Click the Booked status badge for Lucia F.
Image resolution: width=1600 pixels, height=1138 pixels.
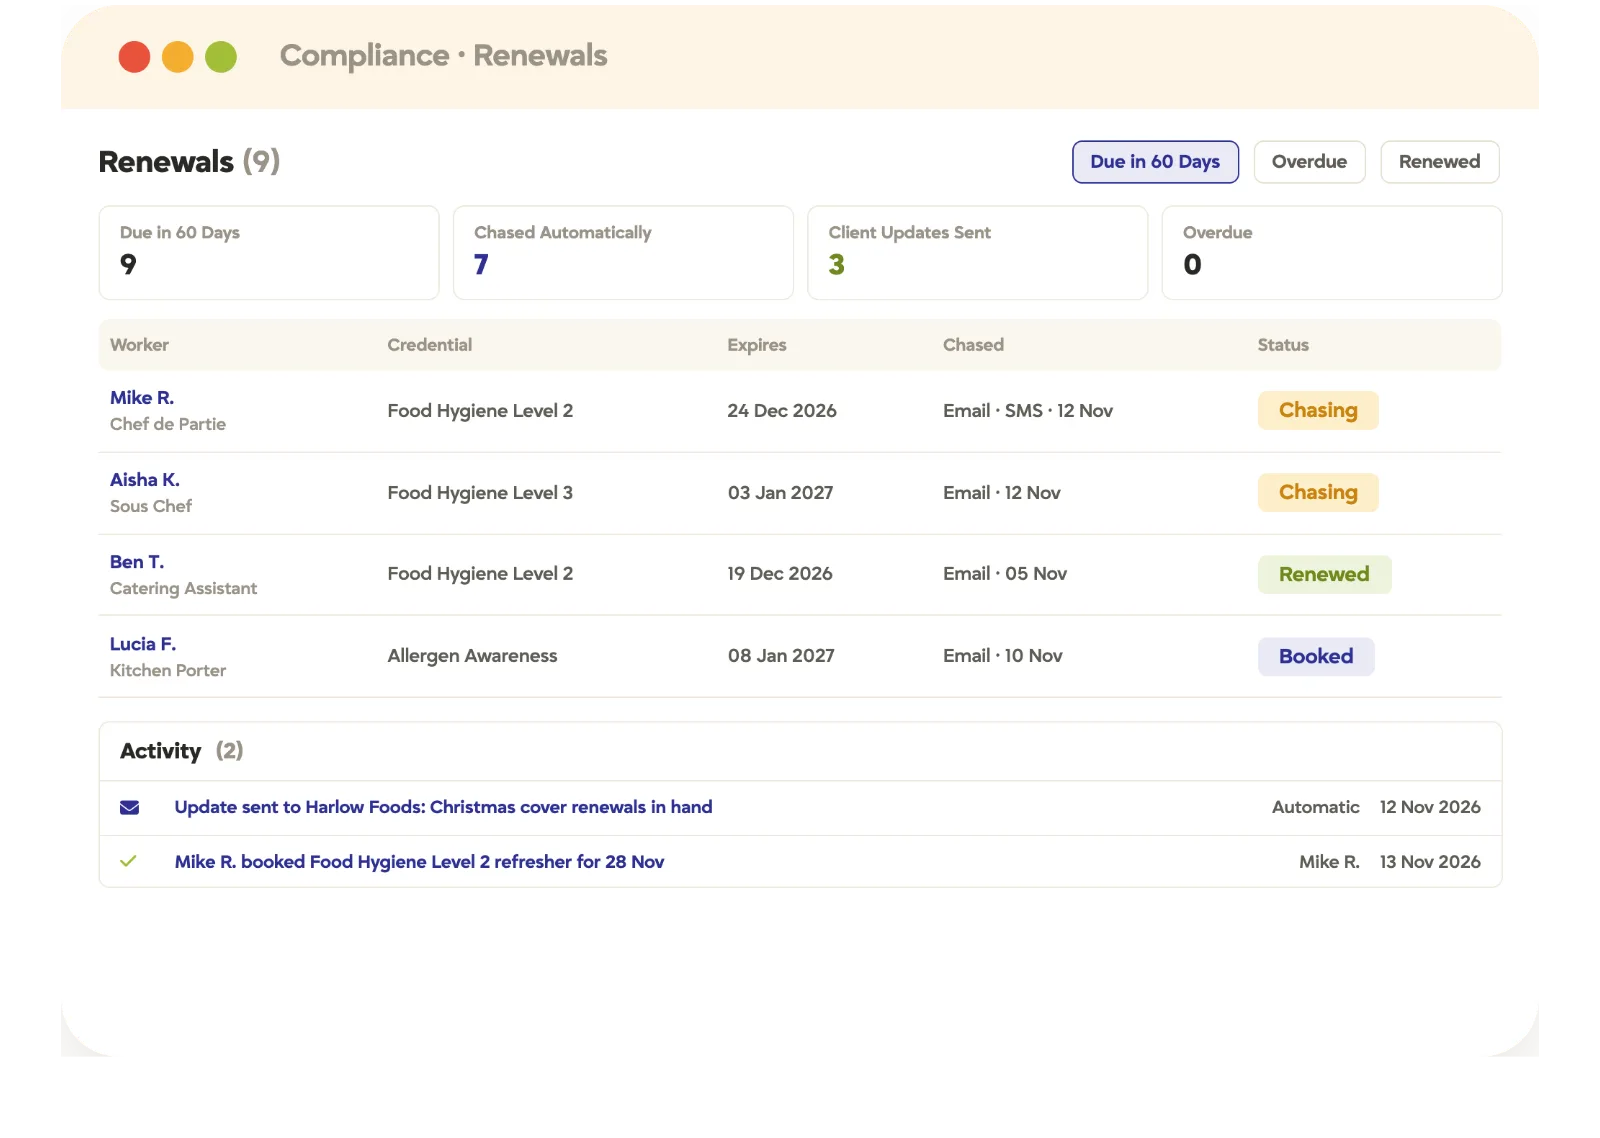pyautogui.click(x=1316, y=657)
